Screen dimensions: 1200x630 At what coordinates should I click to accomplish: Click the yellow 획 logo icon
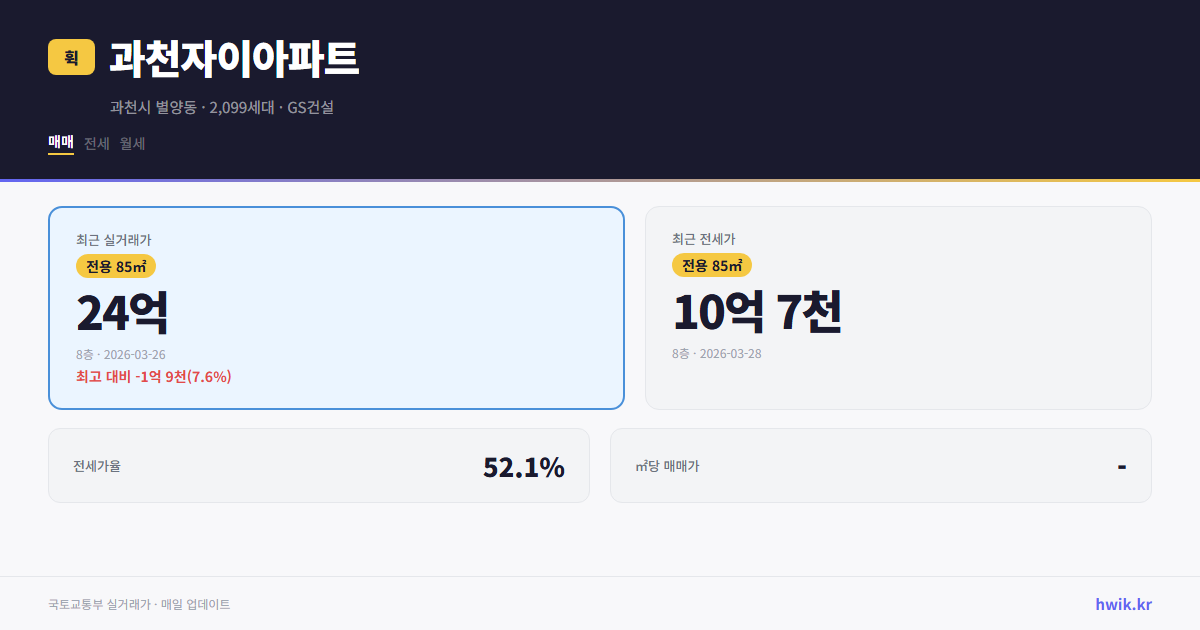pyautogui.click(x=71, y=59)
